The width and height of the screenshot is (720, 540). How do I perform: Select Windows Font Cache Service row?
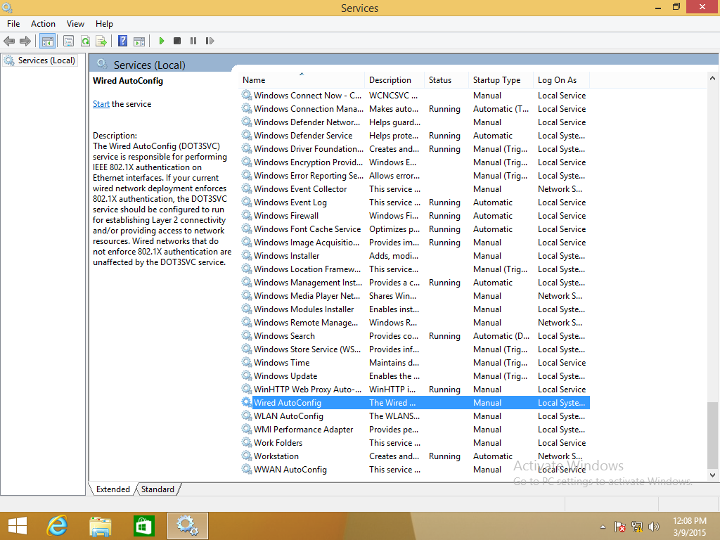tap(415, 229)
